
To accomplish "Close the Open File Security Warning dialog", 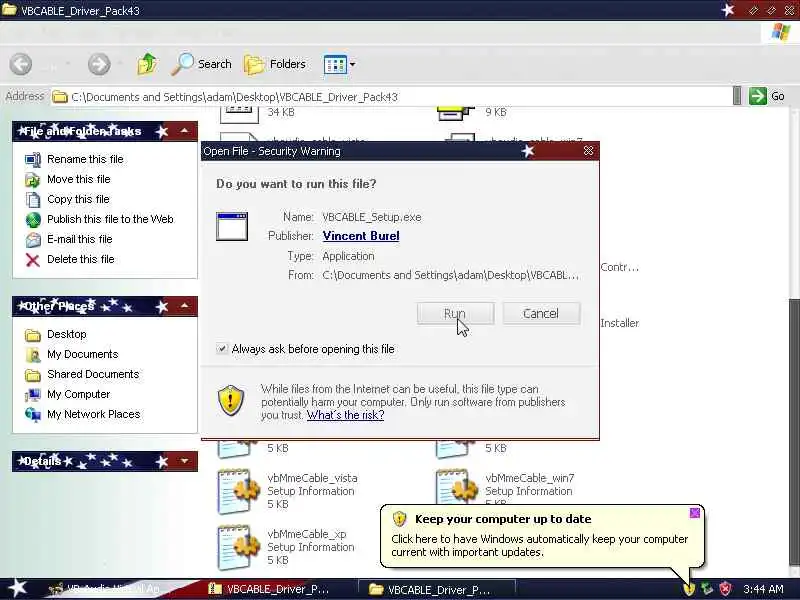I will 588,151.
